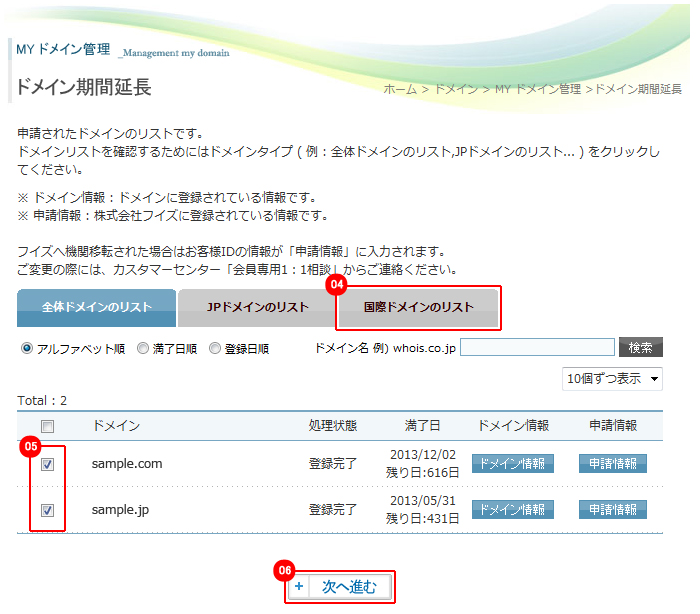The height and width of the screenshot is (614, 700).
Task: Open 申請情報 for sample.com
Action: coord(612,464)
